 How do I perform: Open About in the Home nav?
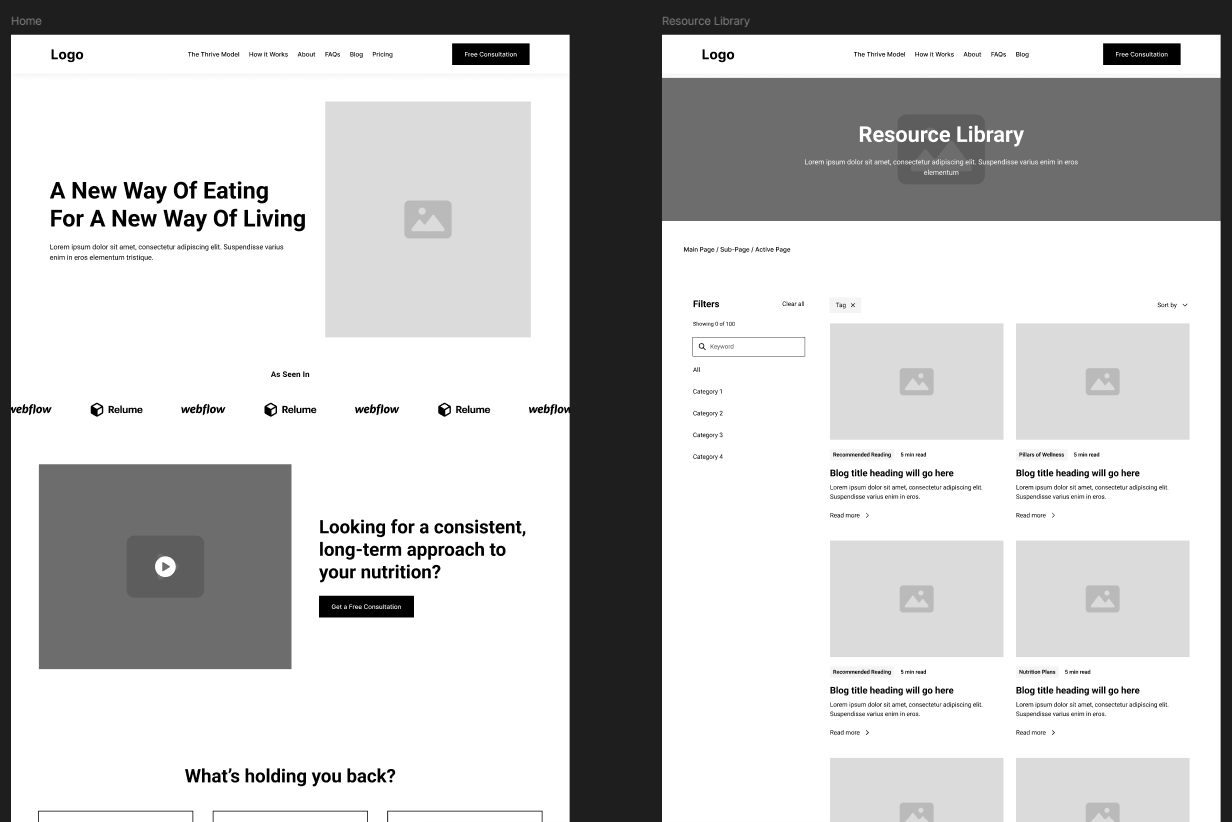(x=306, y=55)
